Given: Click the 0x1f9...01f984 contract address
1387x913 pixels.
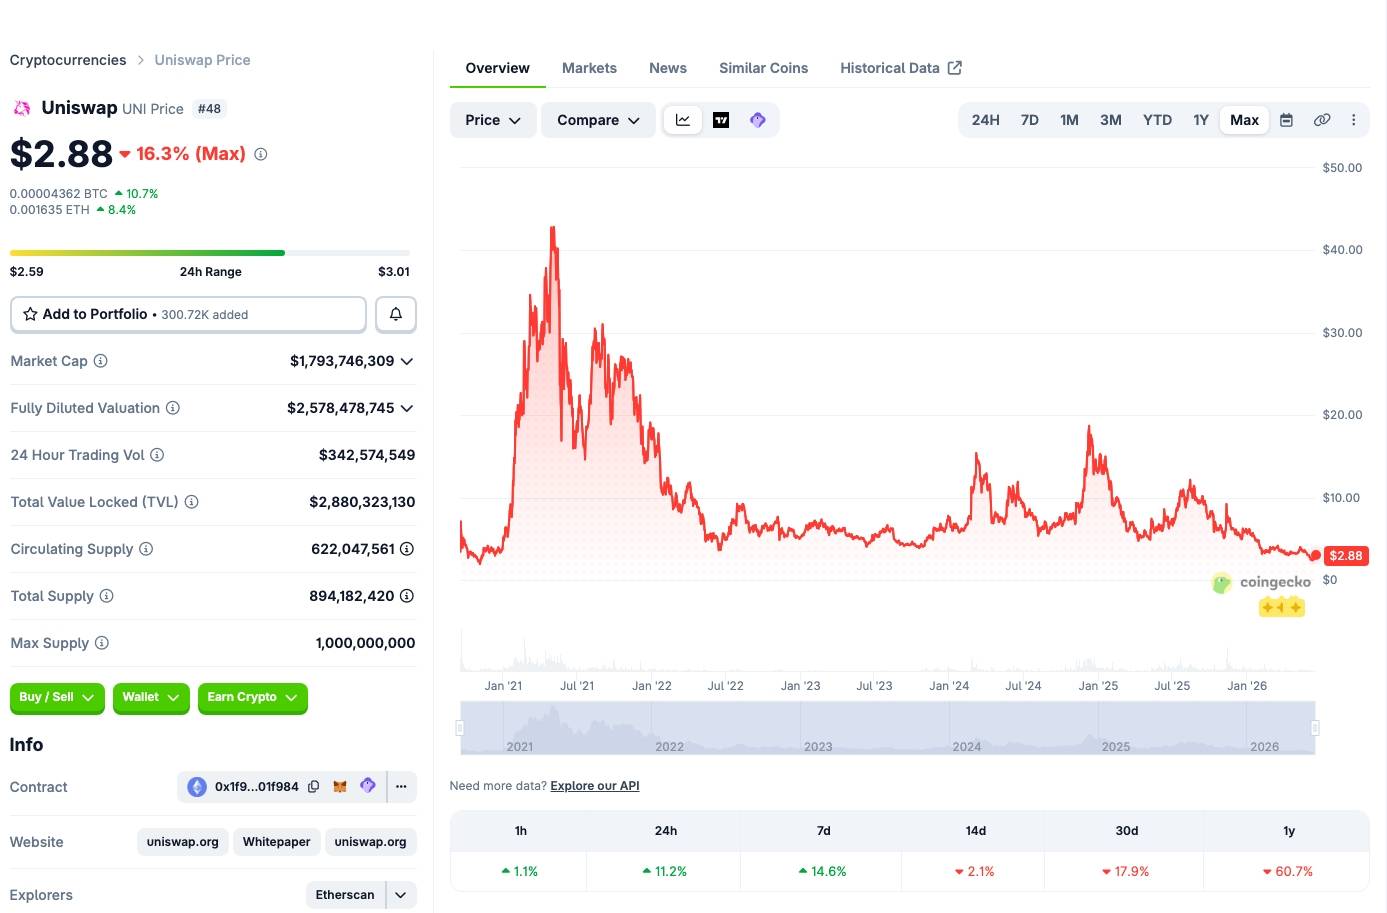Looking at the screenshot, I should (257, 787).
